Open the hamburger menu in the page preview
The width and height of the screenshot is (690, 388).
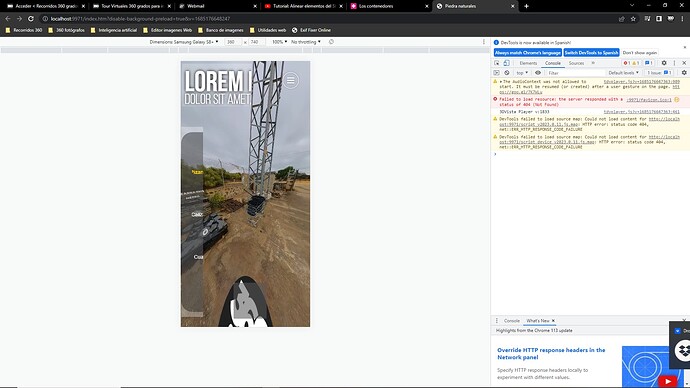[x=291, y=81]
